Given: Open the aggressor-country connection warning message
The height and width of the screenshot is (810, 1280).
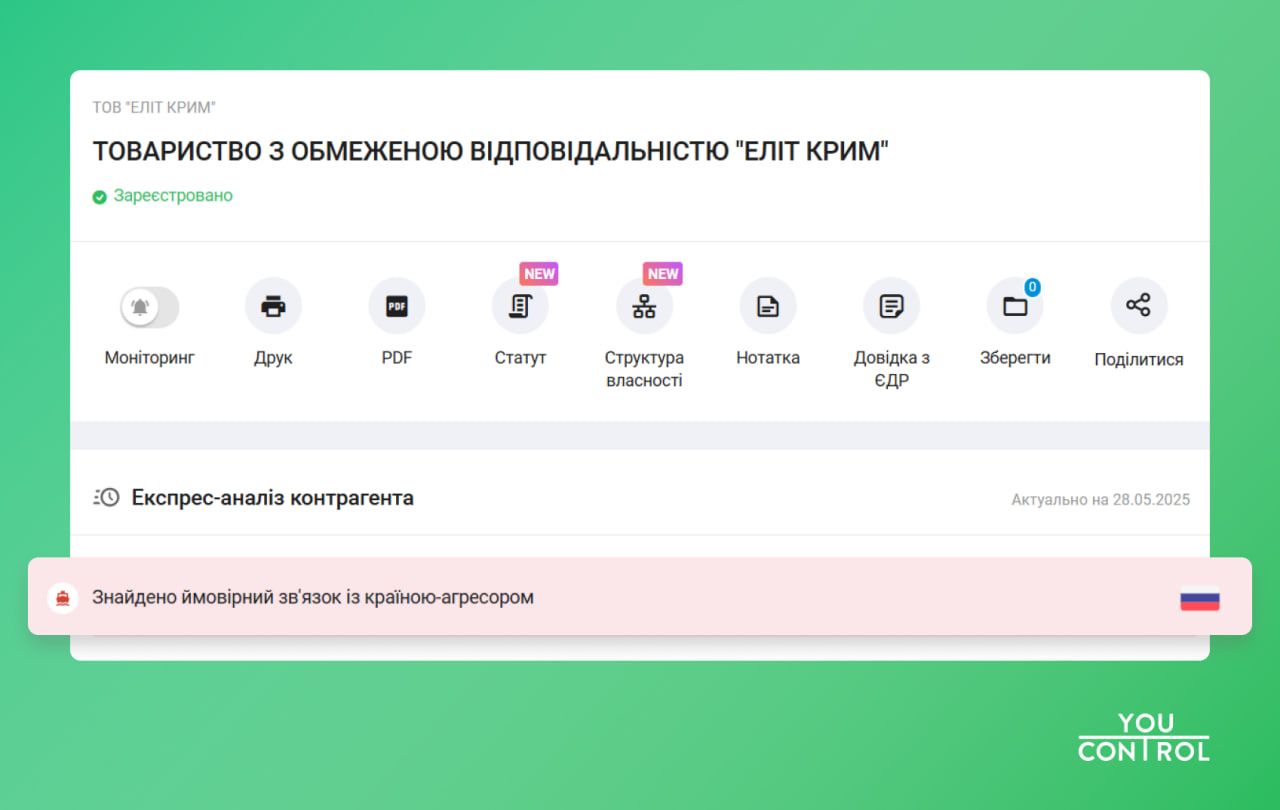Looking at the screenshot, I should pyautogui.click(x=312, y=597).
